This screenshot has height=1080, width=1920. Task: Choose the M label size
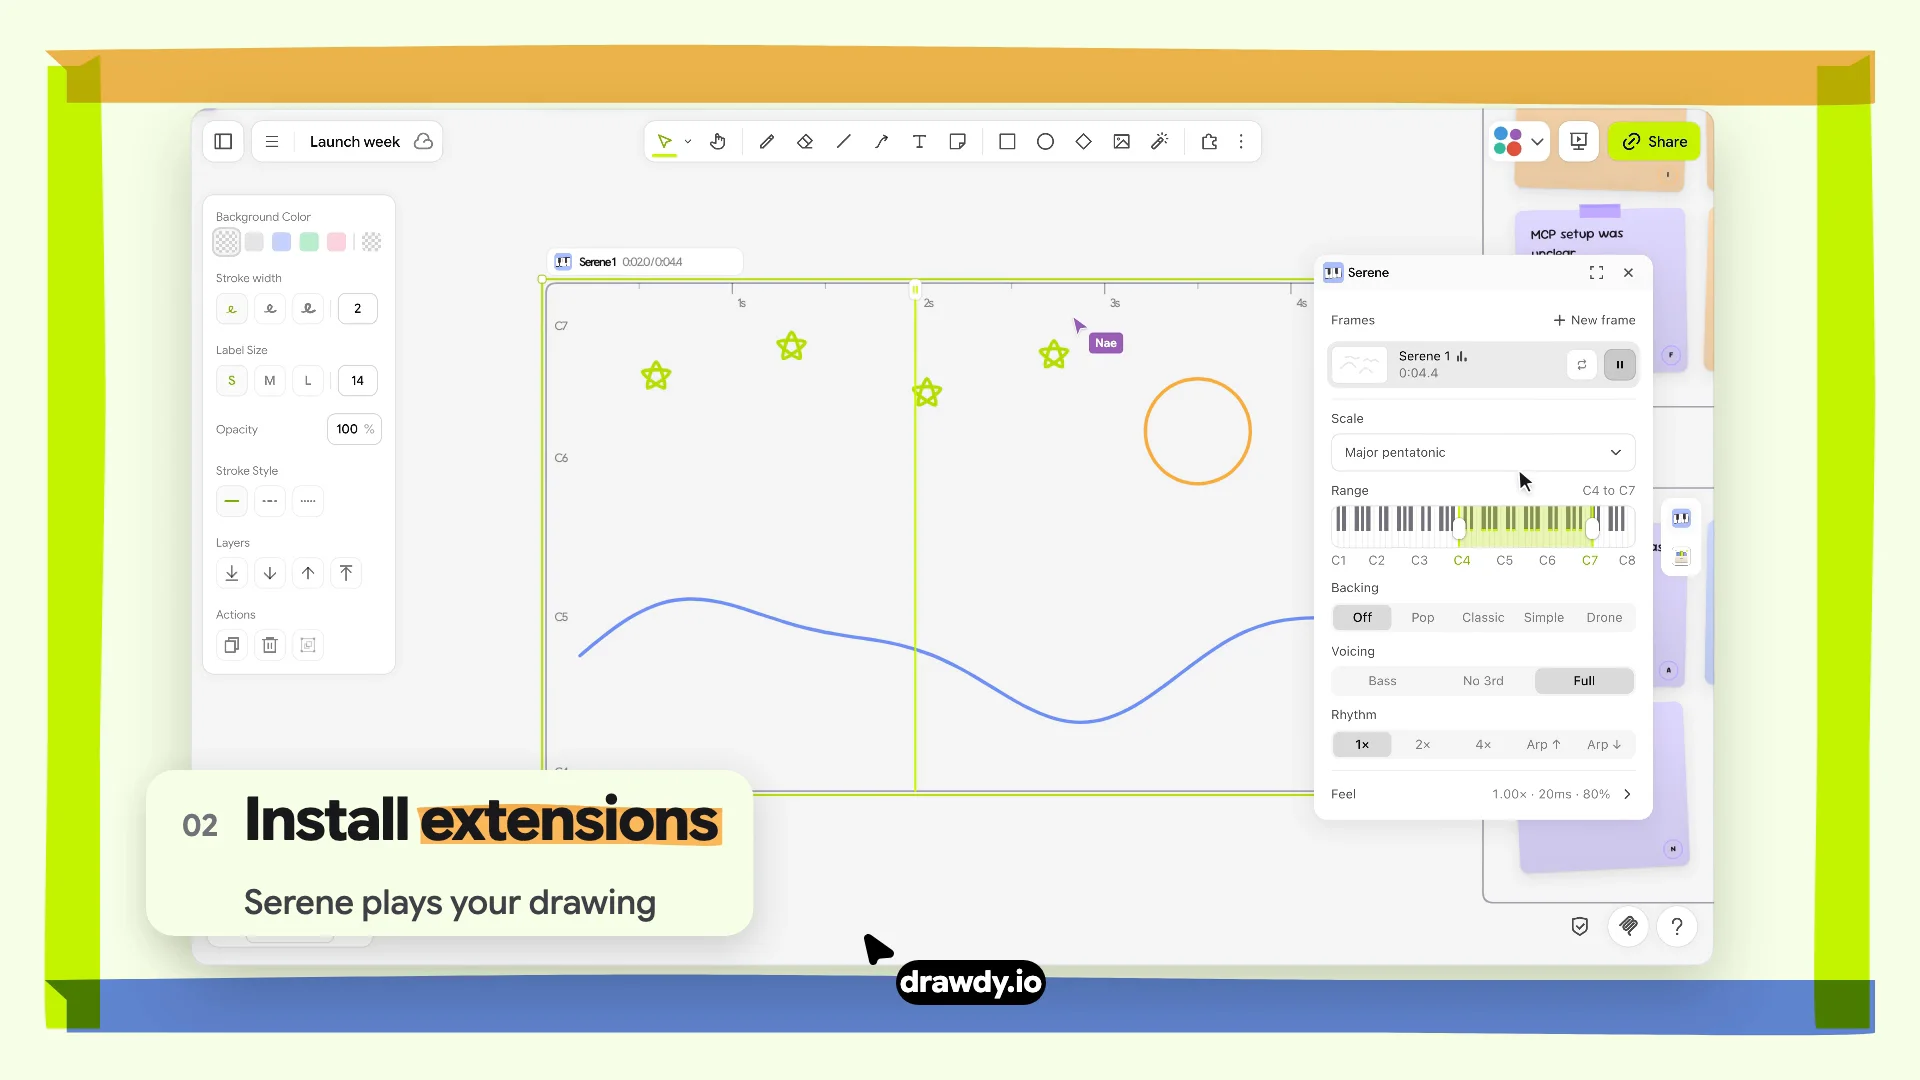270,381
